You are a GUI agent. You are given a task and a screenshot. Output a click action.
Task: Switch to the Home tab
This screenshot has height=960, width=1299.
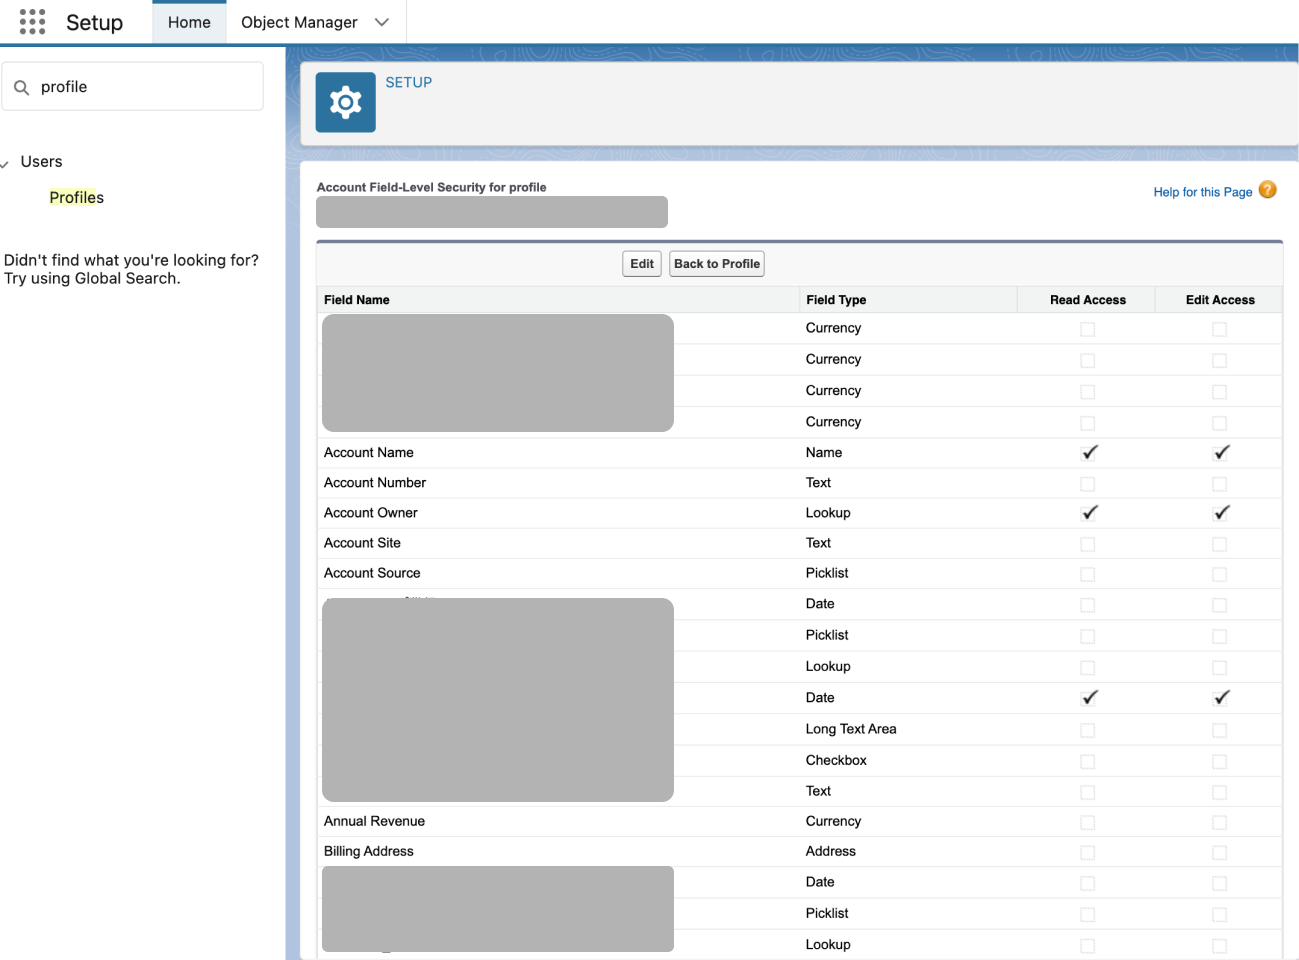189,21
